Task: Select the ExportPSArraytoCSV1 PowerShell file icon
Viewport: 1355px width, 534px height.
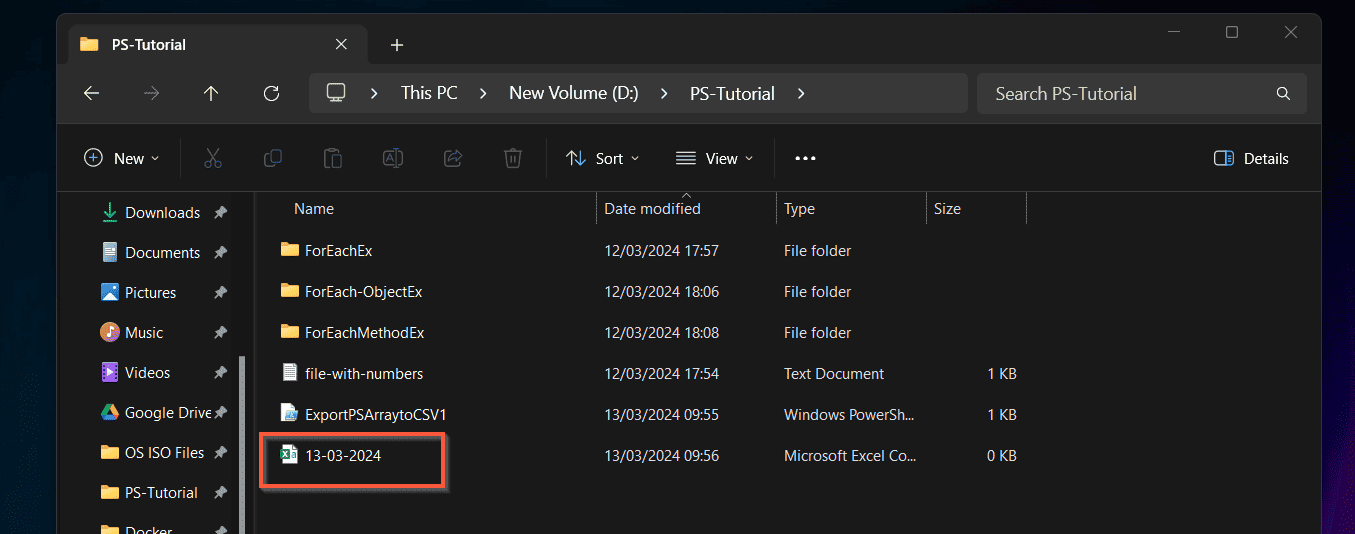Action: pyautogui.click(x=290, y=414)
